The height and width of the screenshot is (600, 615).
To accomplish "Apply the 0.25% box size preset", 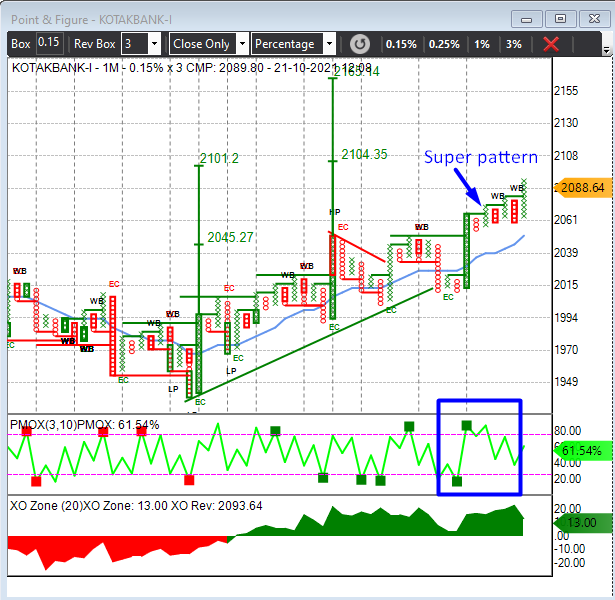I will (x=444, y=44).
